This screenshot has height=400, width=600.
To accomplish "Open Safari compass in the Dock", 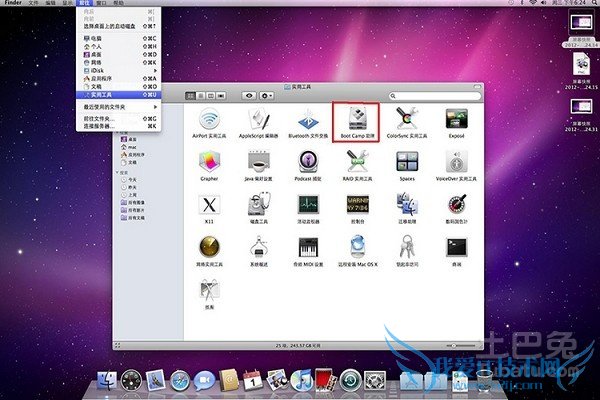I will [x=179, y=381].
